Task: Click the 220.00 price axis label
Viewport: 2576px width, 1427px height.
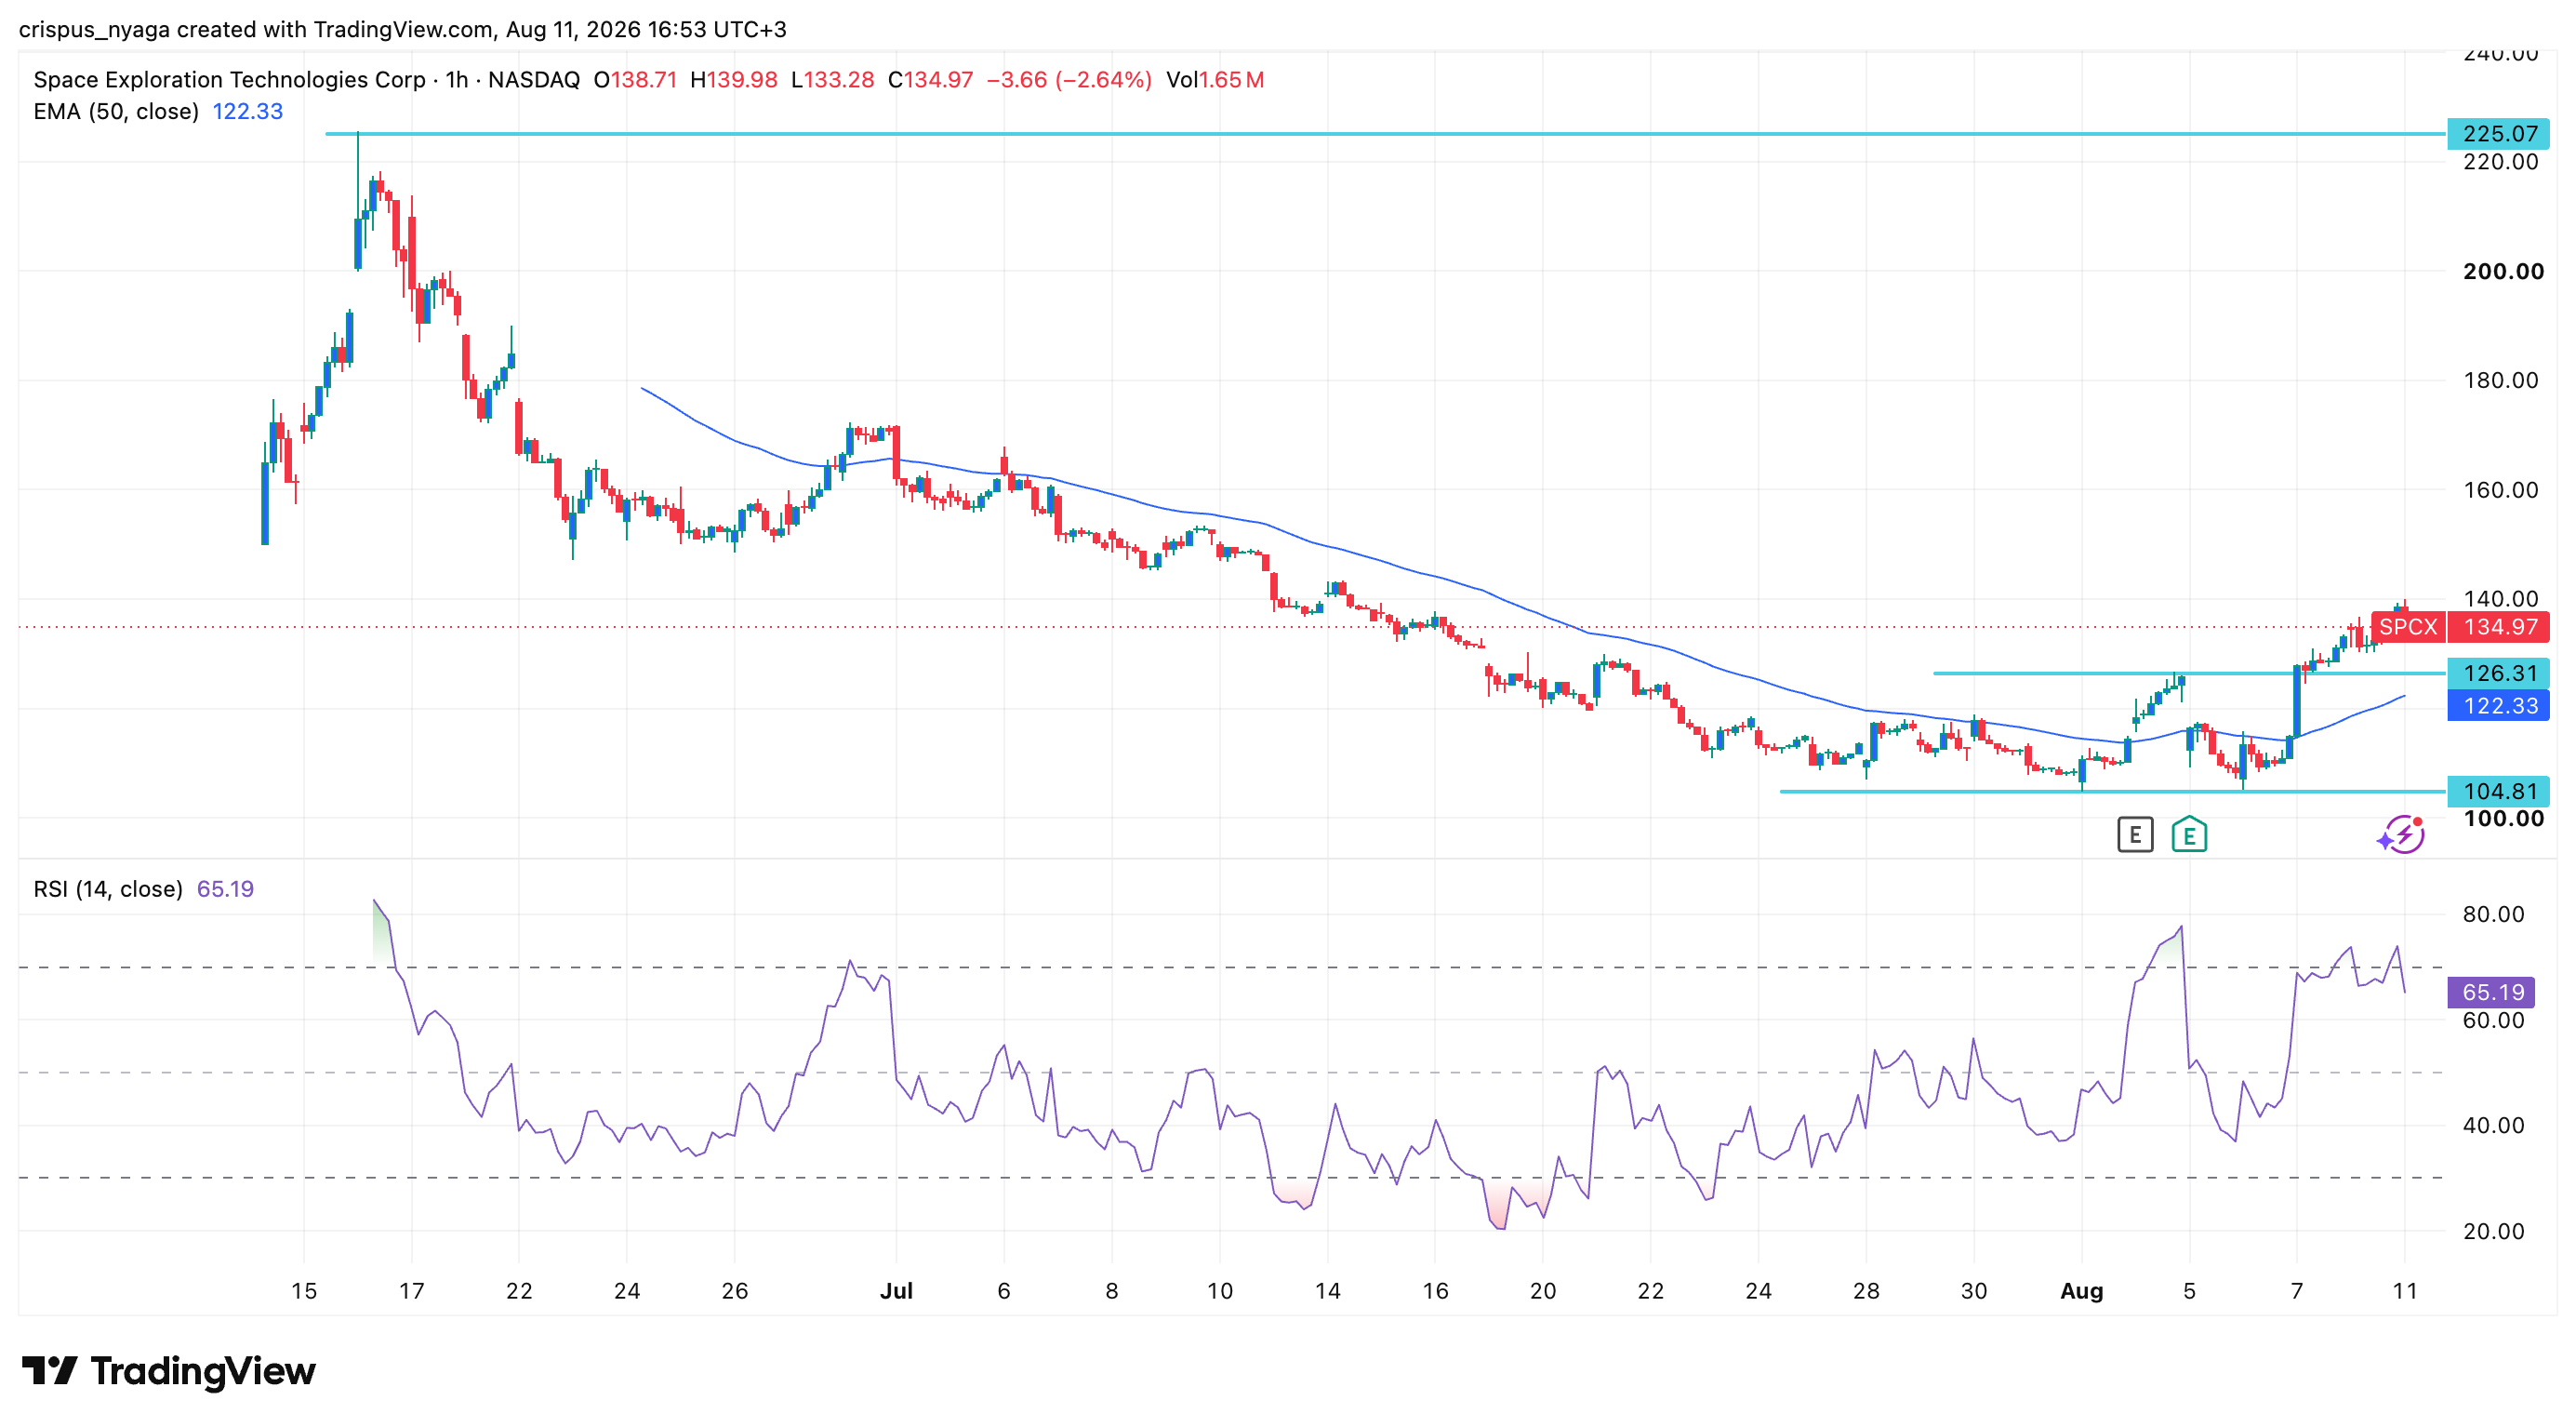Action: pyautogui.click(x=2500, y=161)
